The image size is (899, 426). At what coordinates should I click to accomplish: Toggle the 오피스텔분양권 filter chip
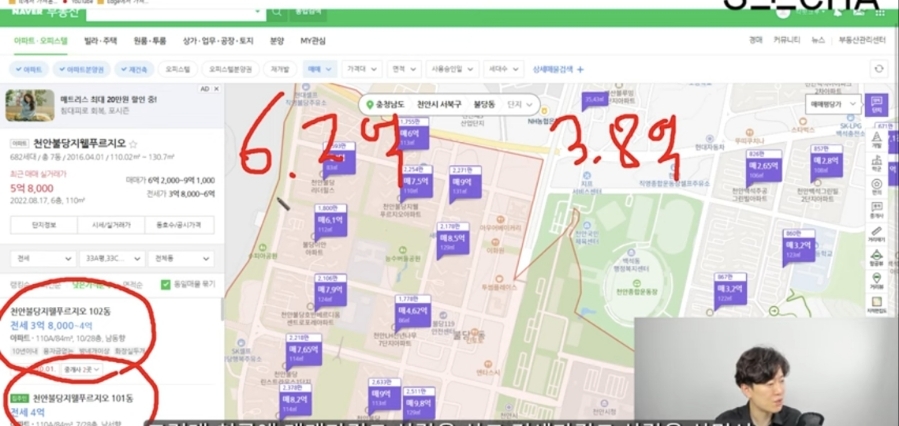click(230, 69)
